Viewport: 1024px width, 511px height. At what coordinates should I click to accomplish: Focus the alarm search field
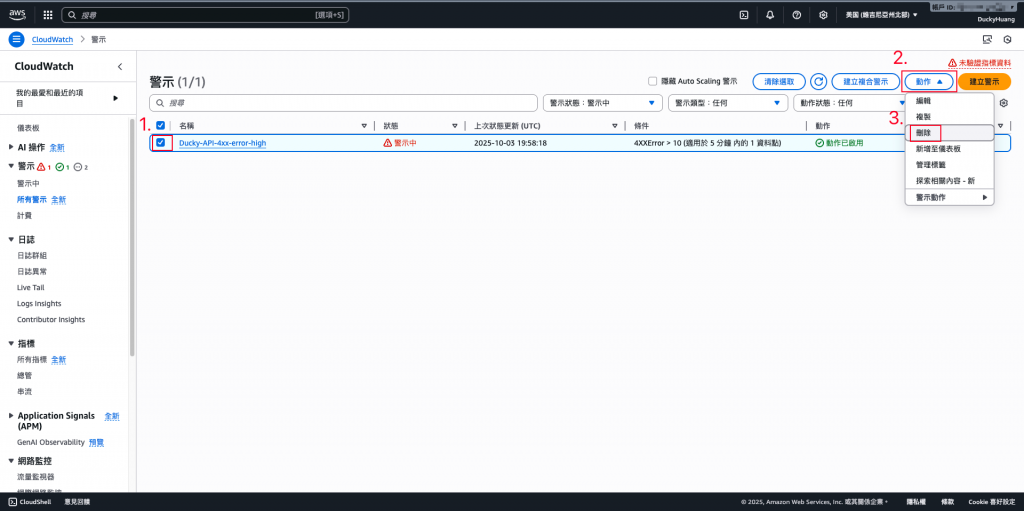pos(344,103)
